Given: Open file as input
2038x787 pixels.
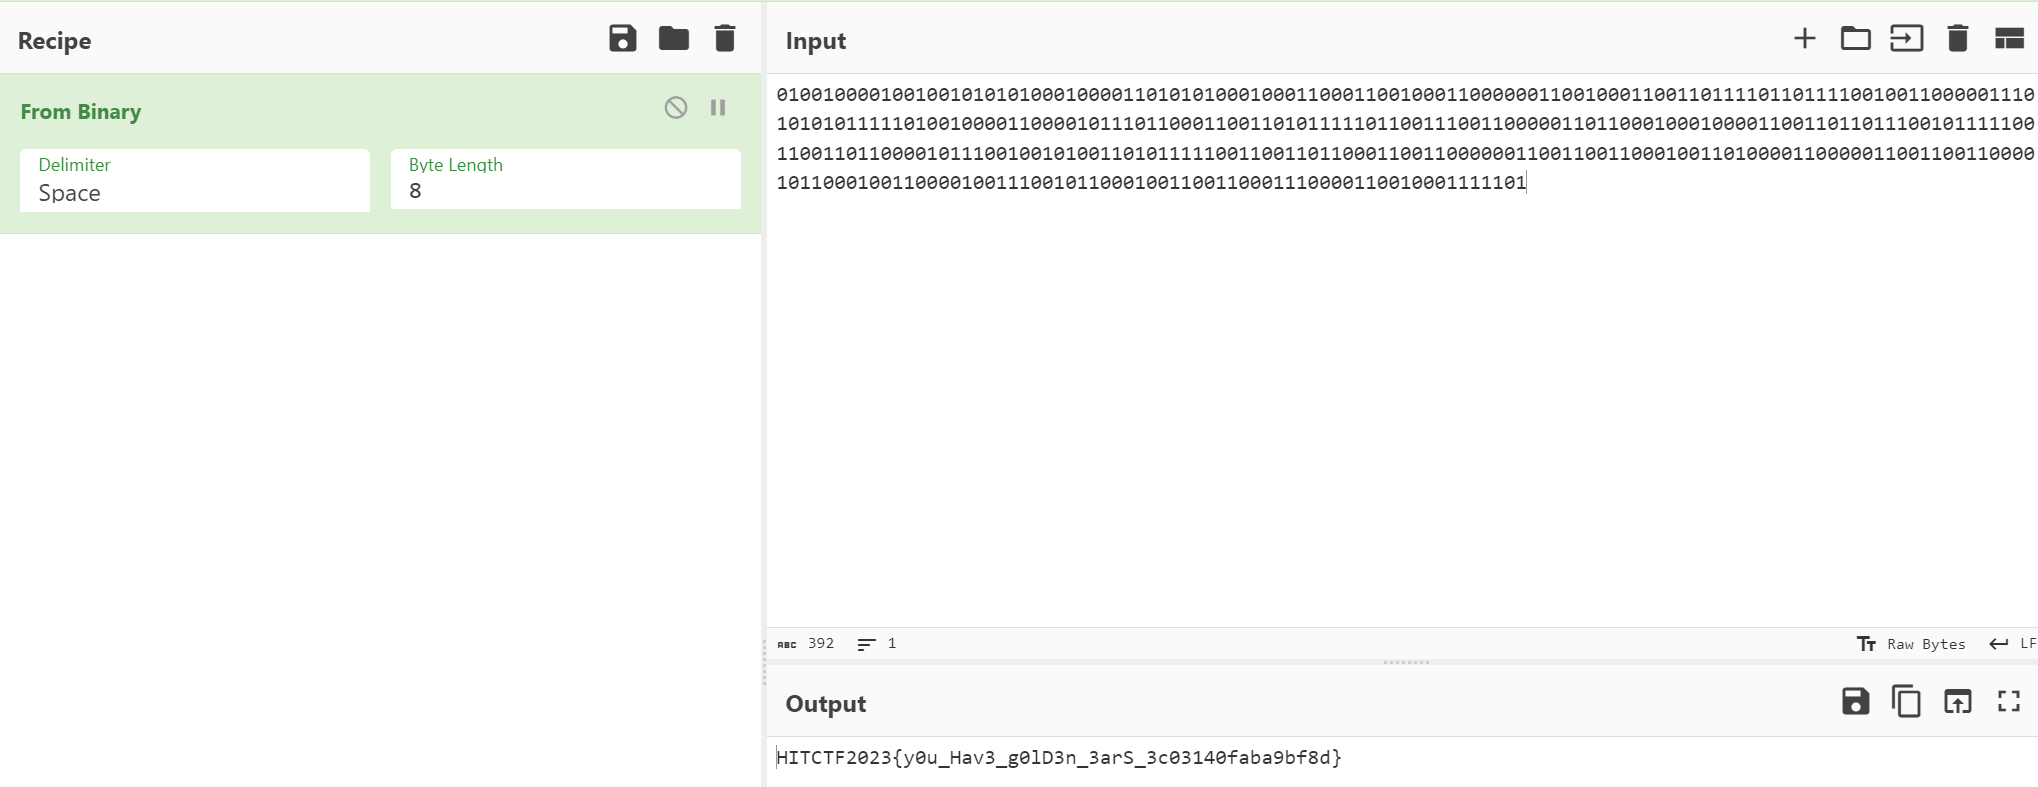Looking at the screenshot, I should [1906, 39].
